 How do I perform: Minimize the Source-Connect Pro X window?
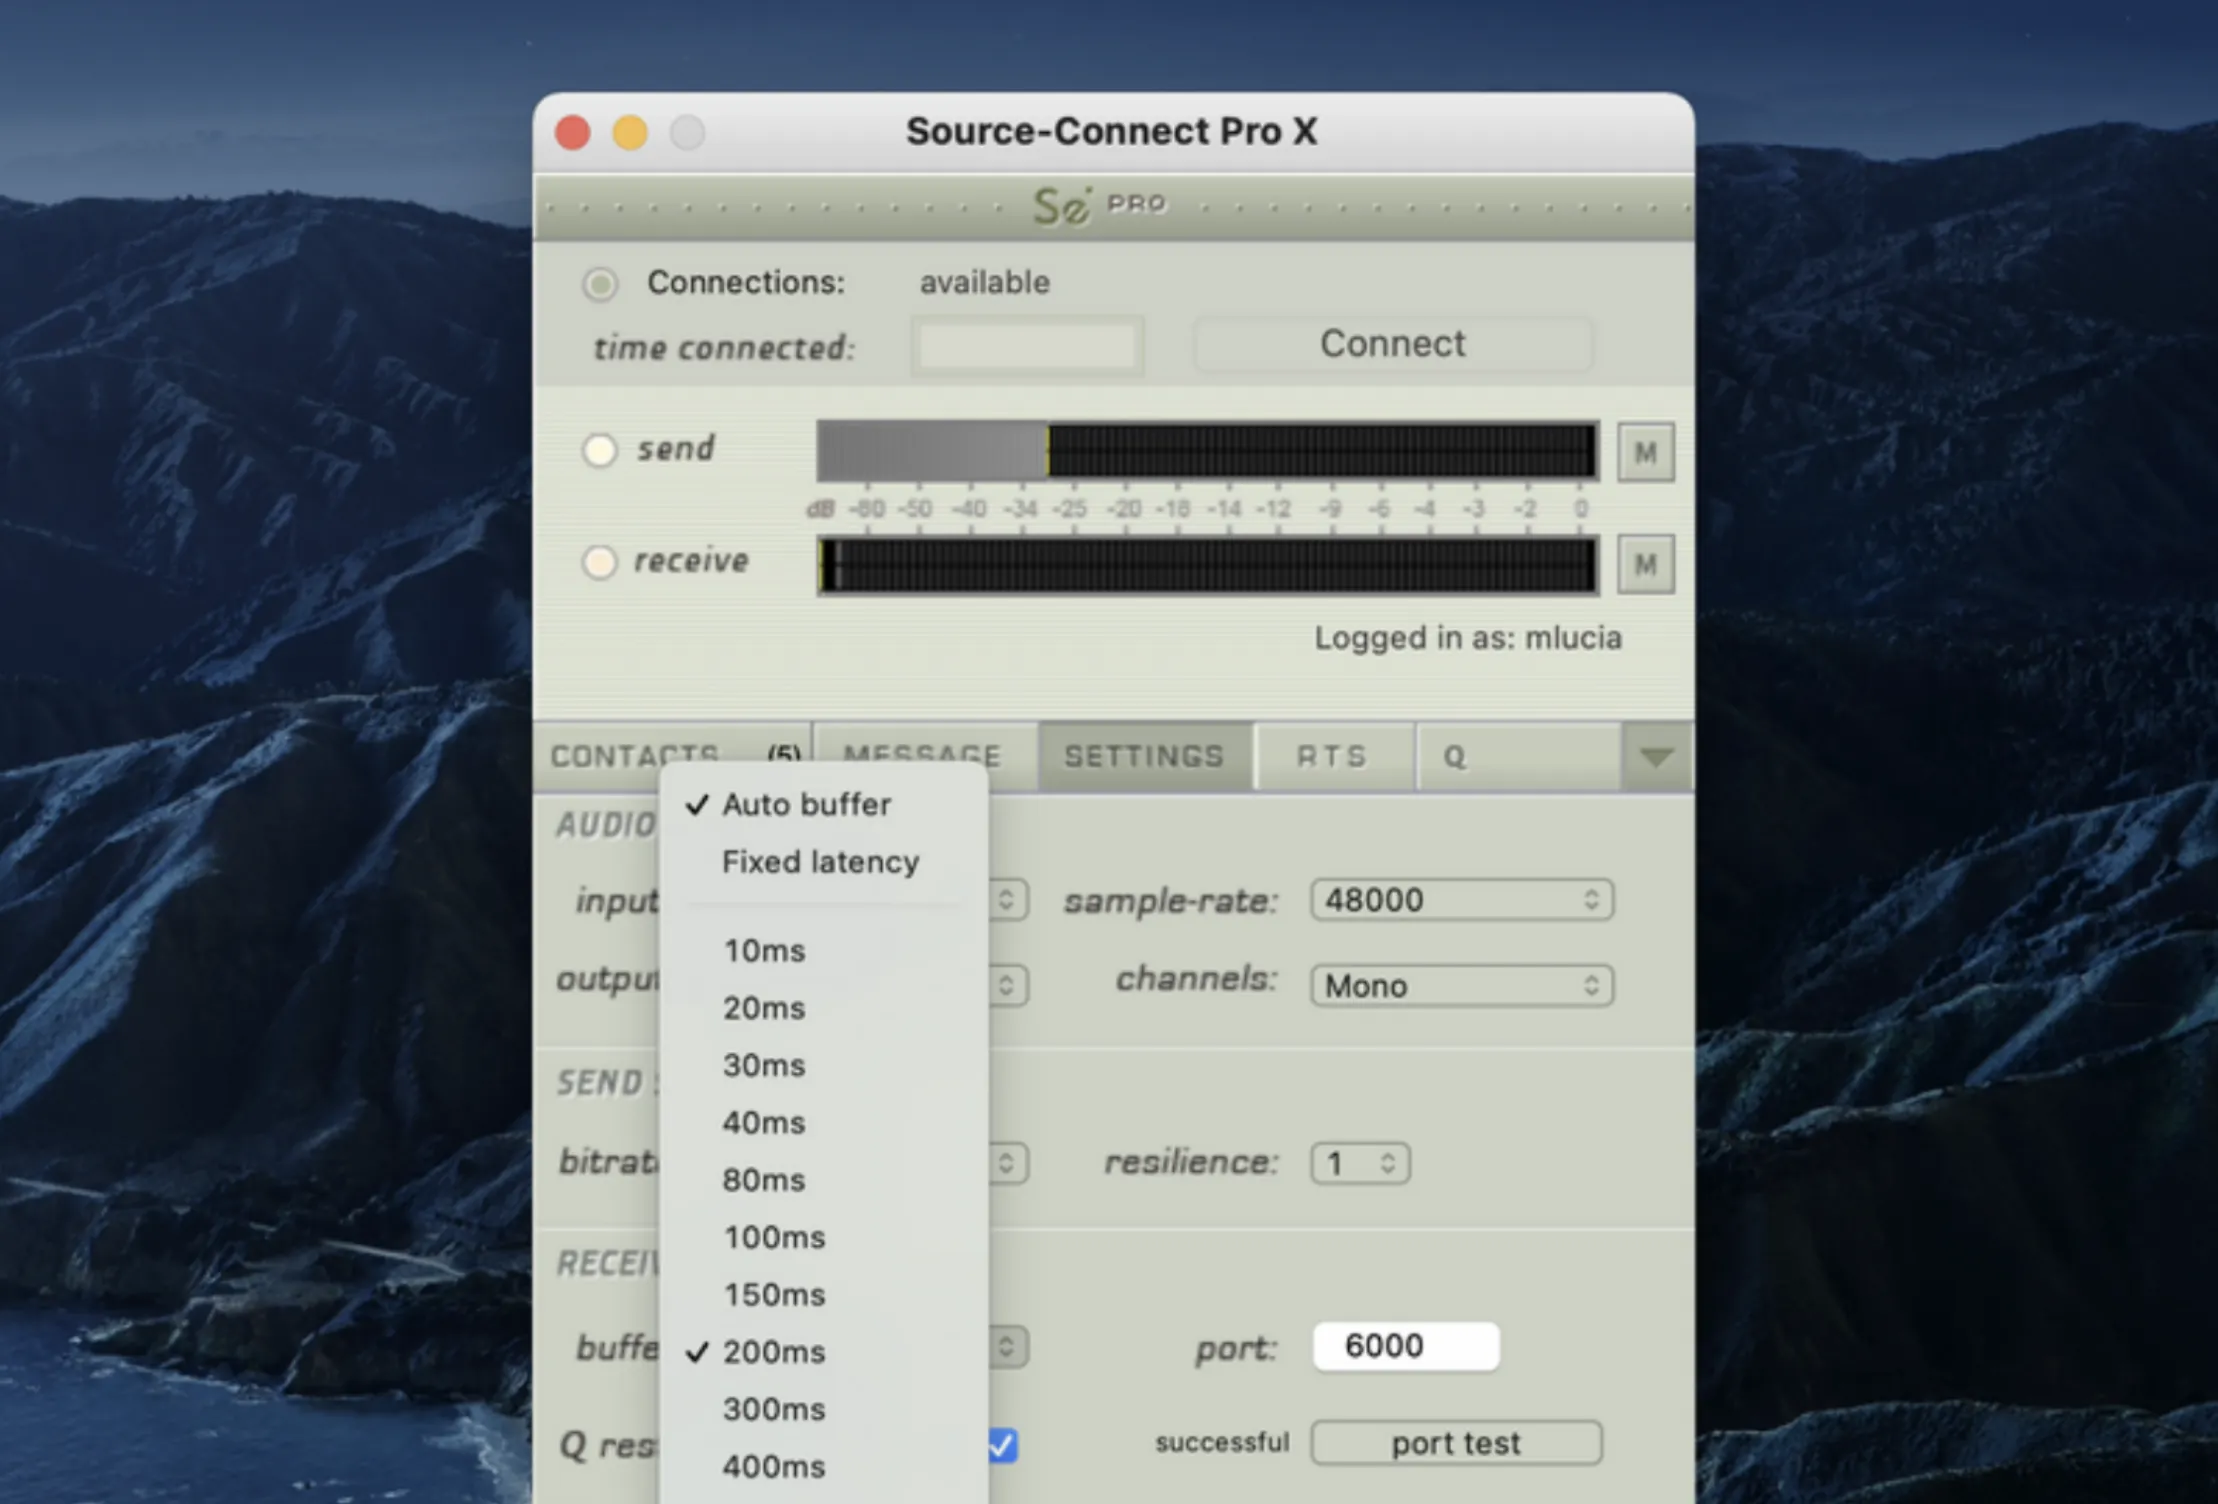[x=630, y=132]
